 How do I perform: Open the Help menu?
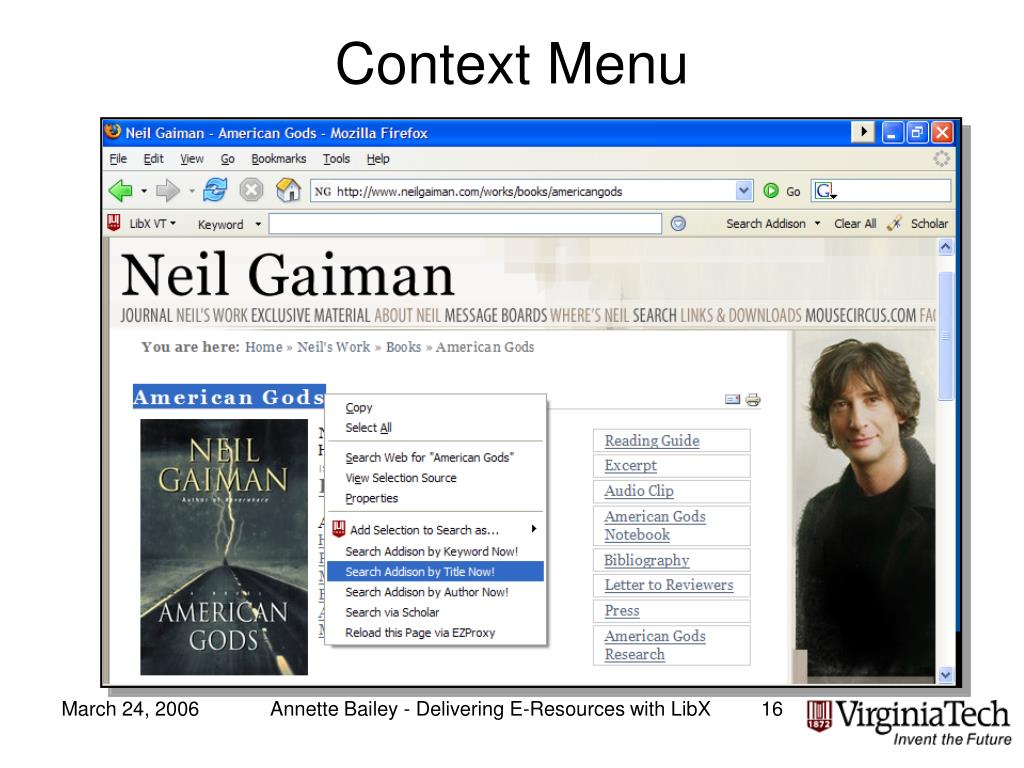(x=378, y=159)
